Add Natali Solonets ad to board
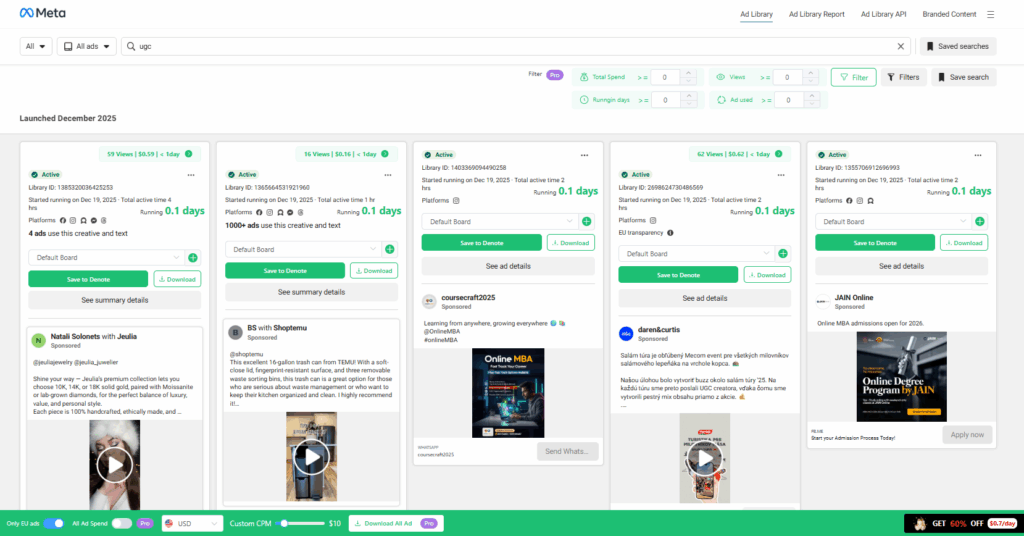 193,258
